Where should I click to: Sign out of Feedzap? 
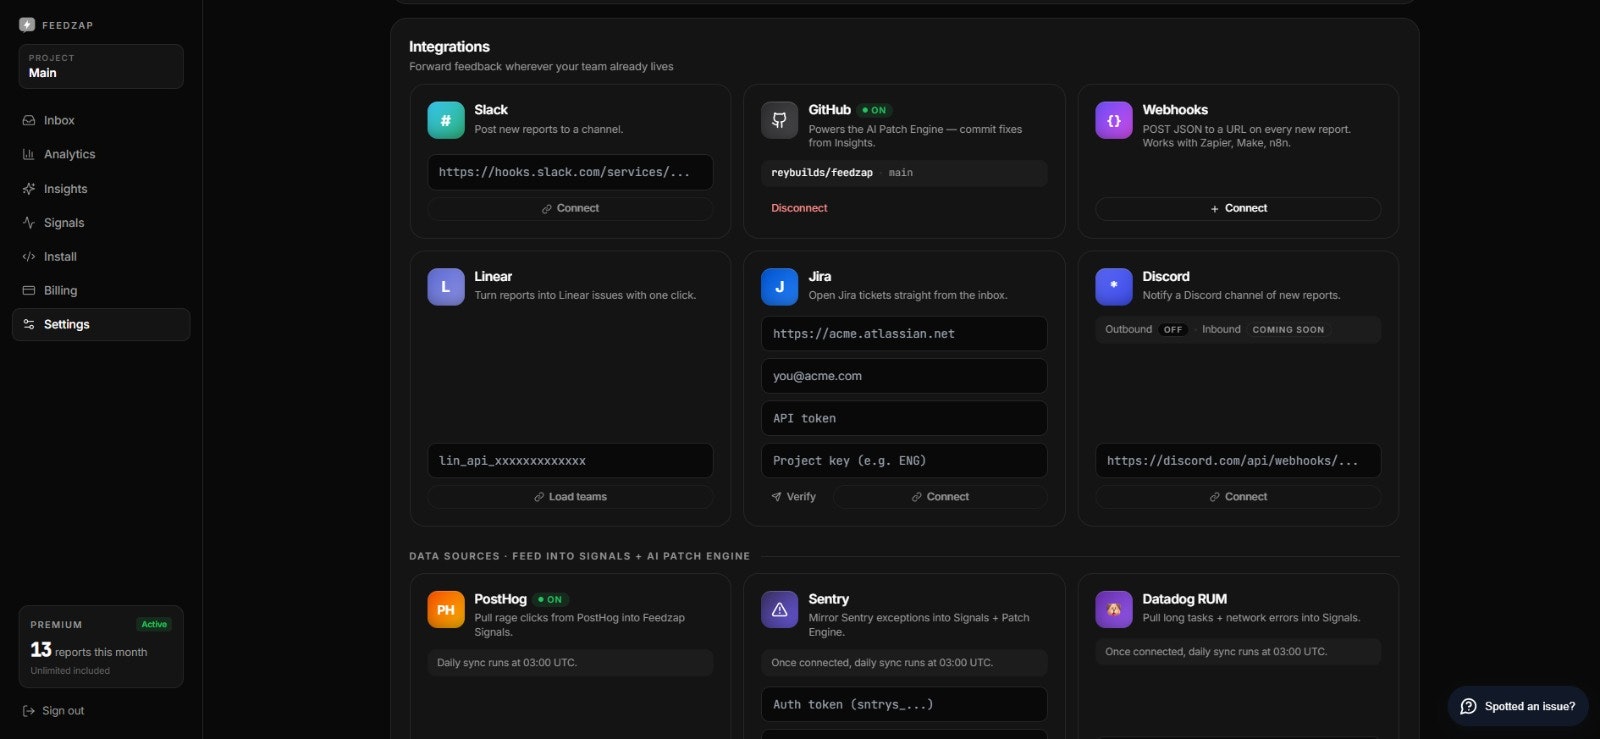pos(54,711)
